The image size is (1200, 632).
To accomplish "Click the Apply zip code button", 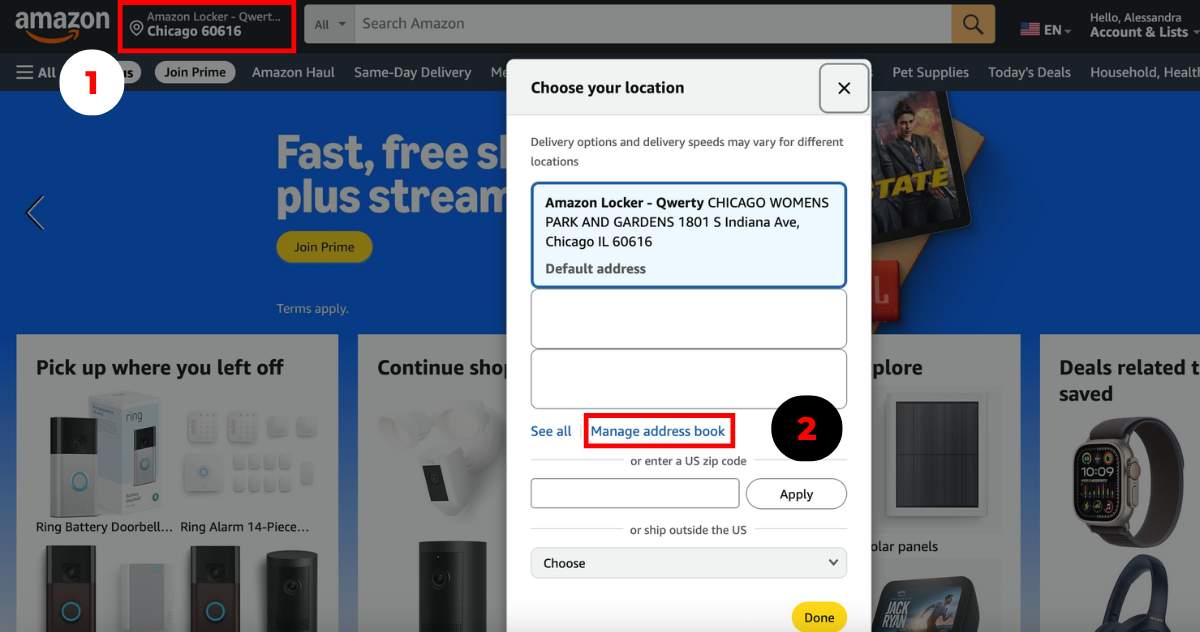I will click(x=796, y=493).
